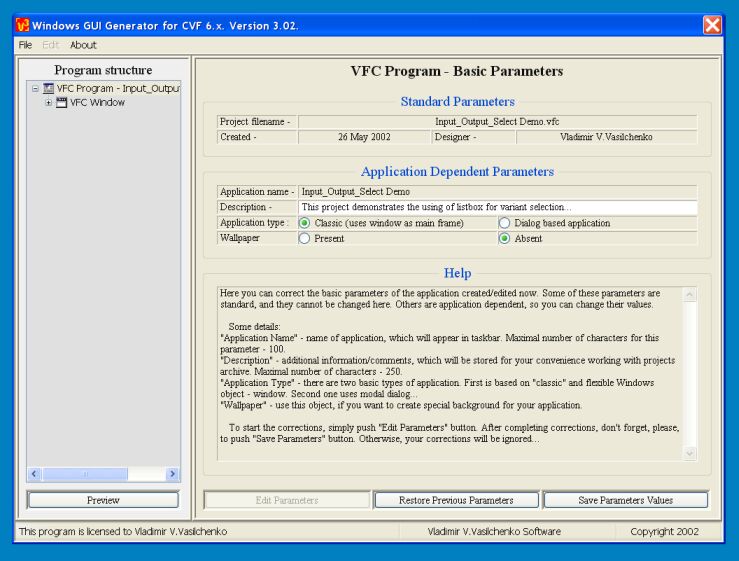Click 'Copyright 2002' in status bar
Viewport: 739px width, 561px height.
click(664, 531)
